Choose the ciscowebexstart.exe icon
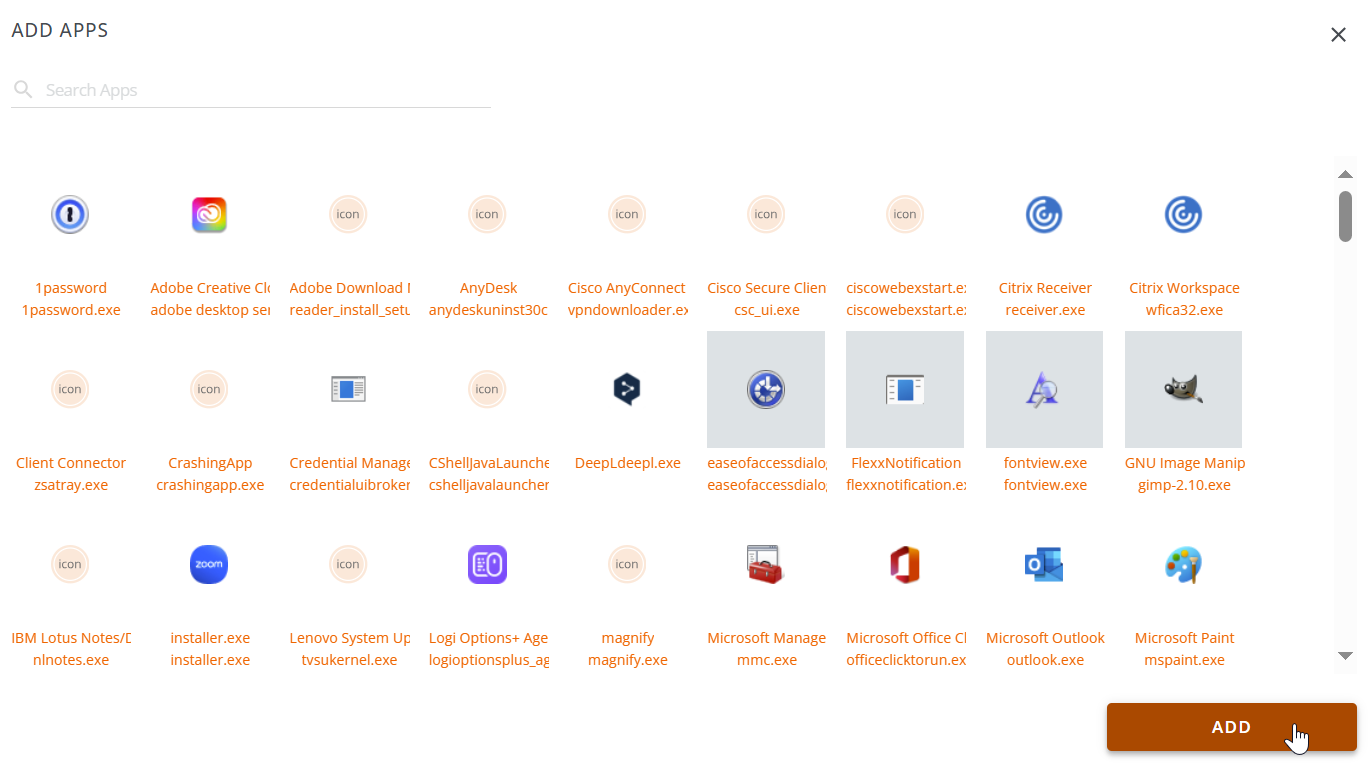This screenshot has height=768, width=1371. 905,214
